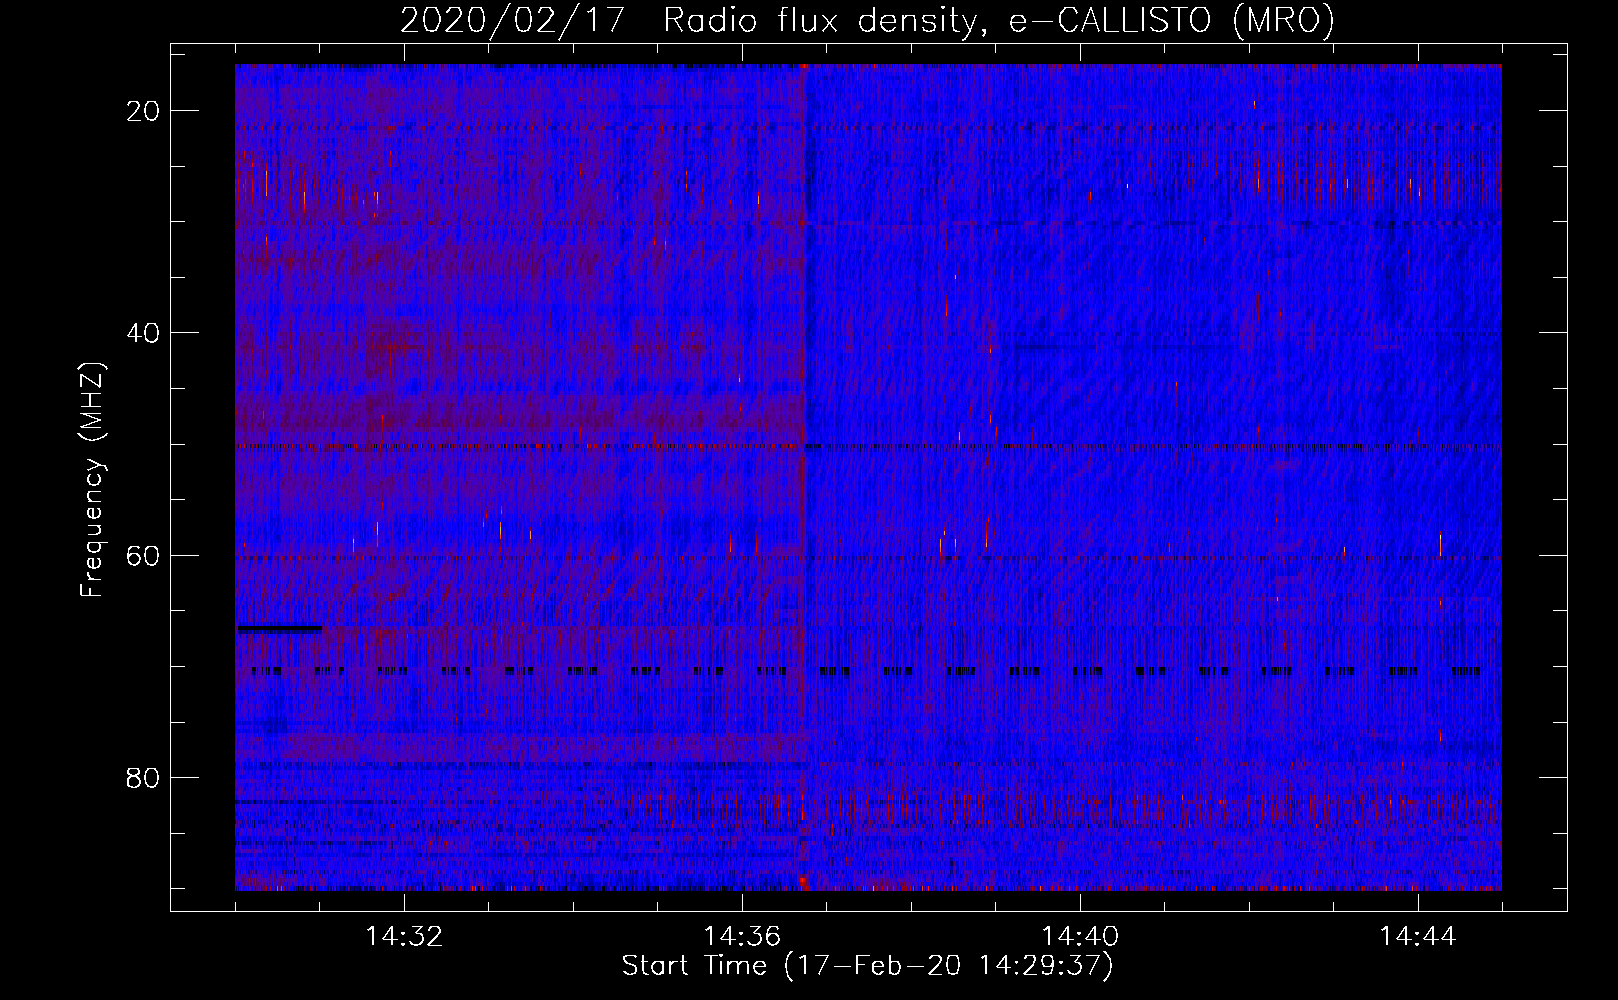Click the 14:32 time tick label
This screenshot has width=1618, height=1000.
click(404, 937)
